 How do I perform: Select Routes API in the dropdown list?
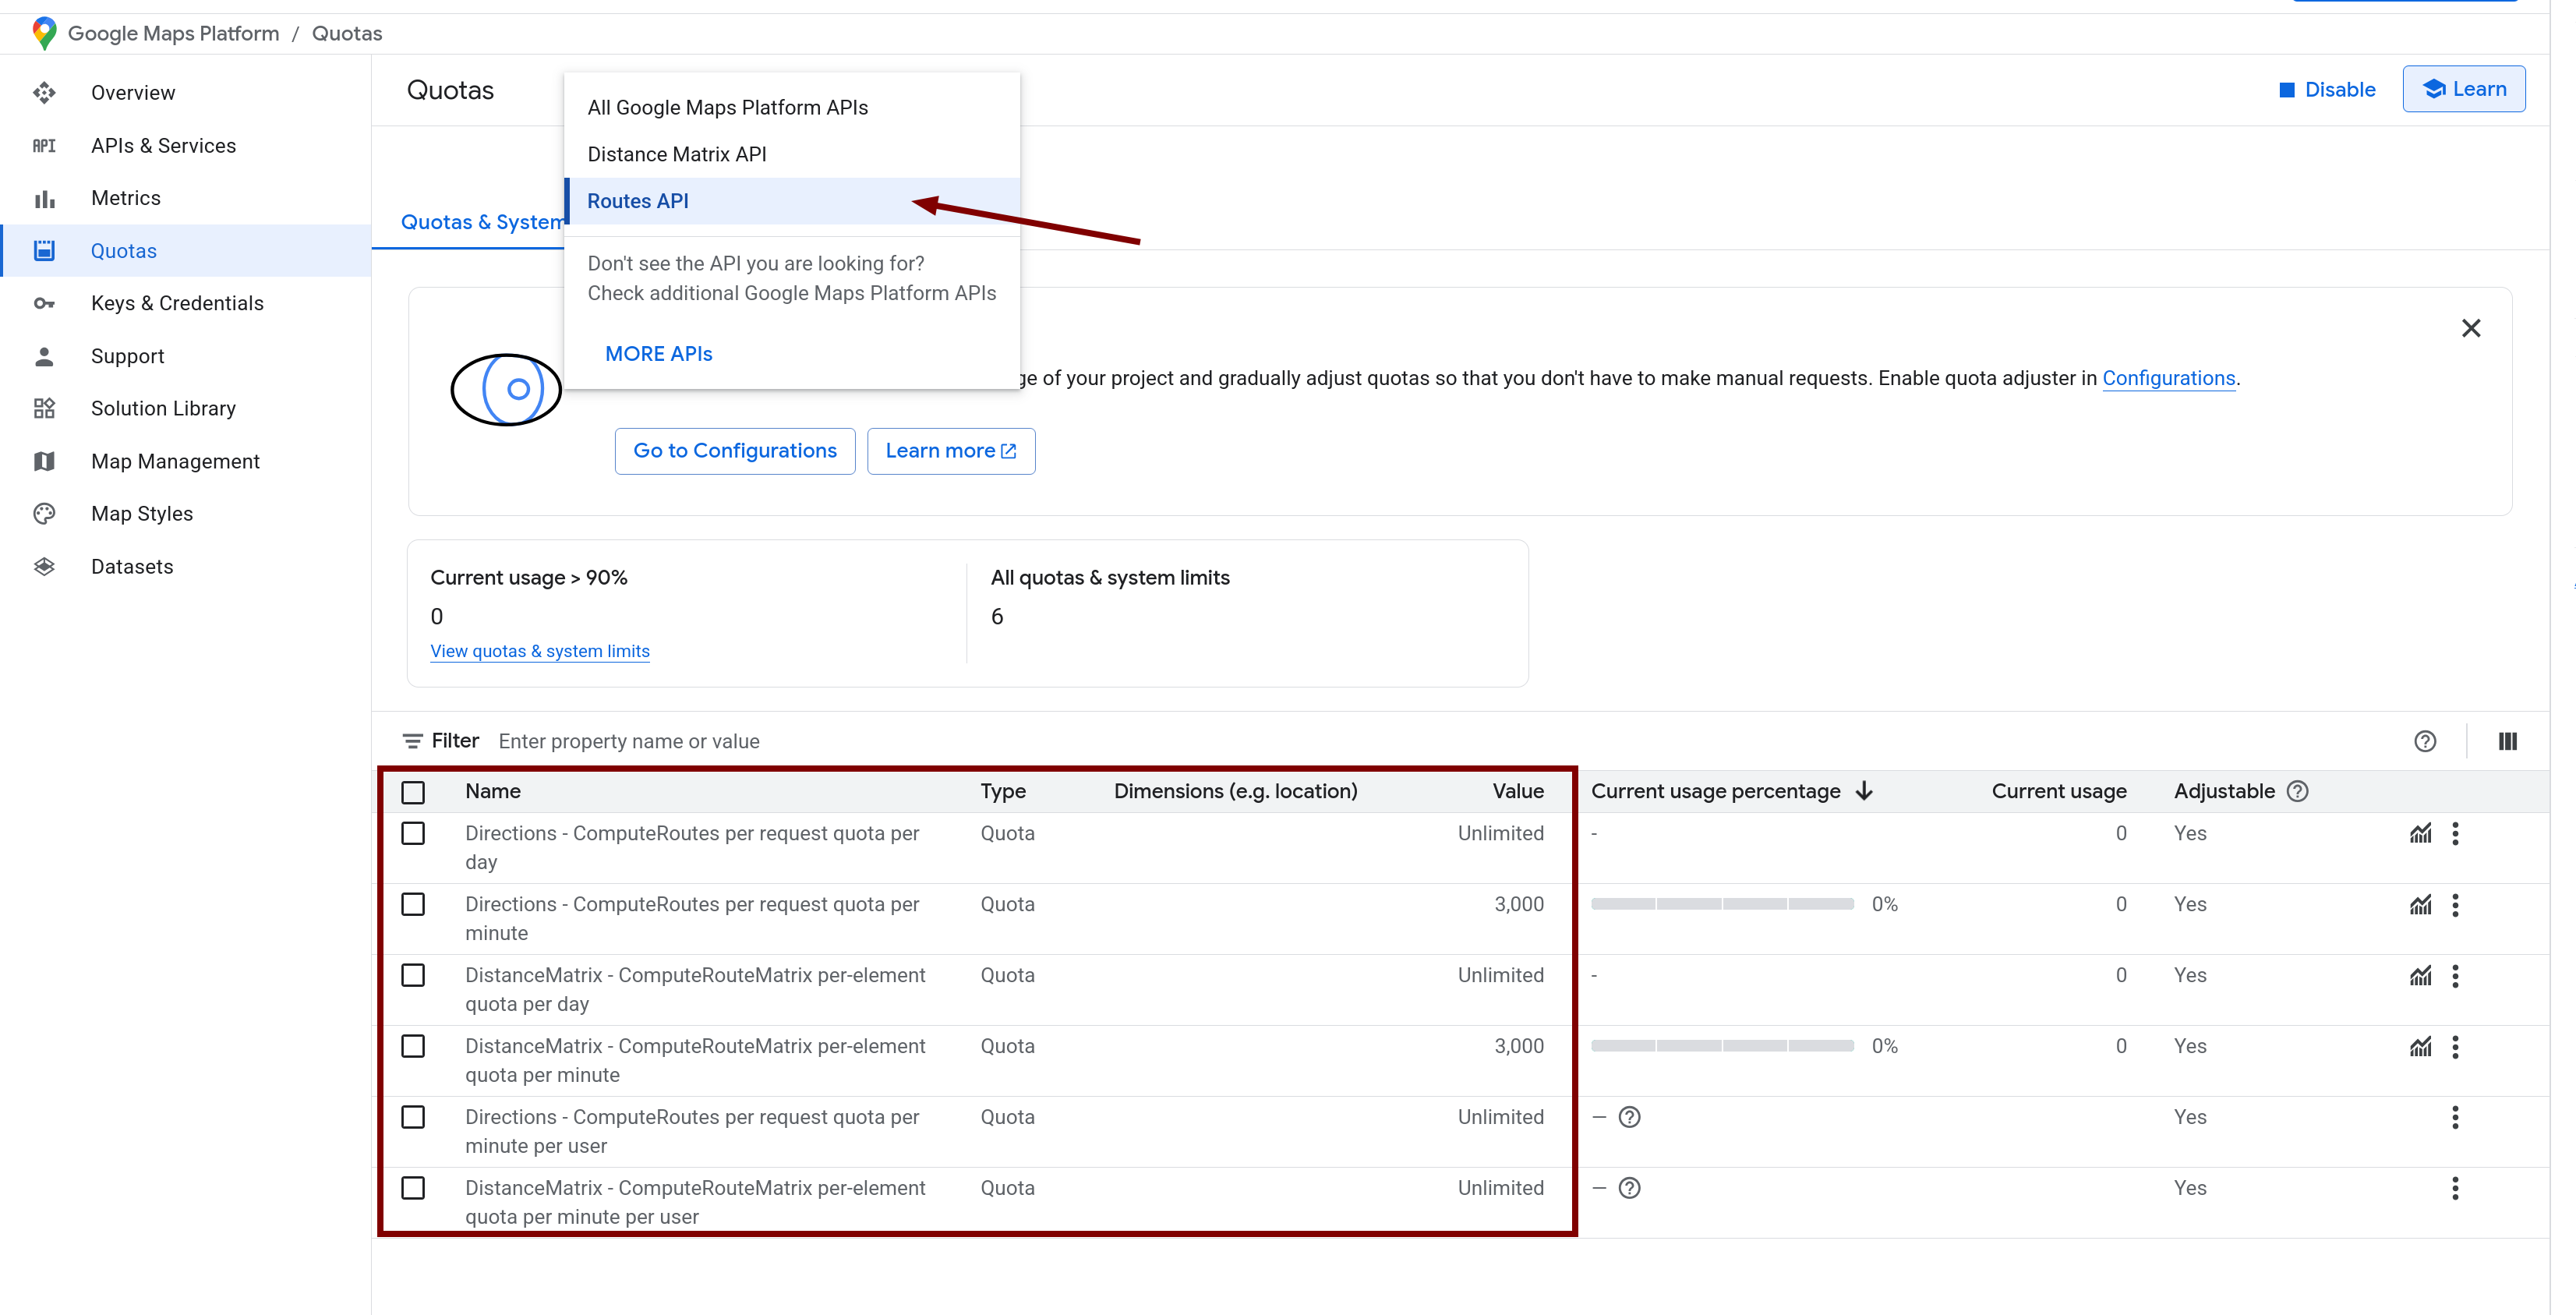coord(638,201)
